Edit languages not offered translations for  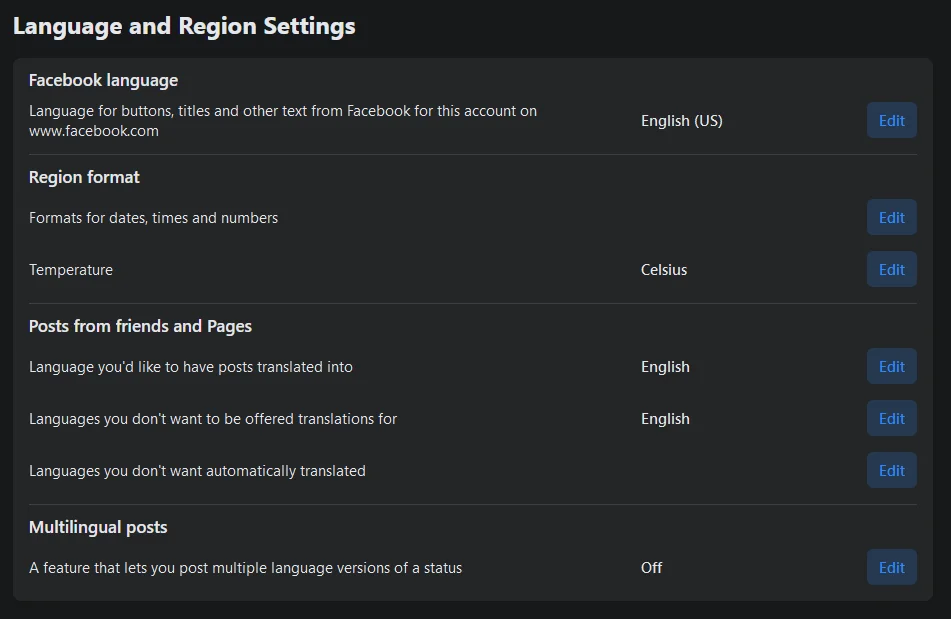[x=891, y=419]
